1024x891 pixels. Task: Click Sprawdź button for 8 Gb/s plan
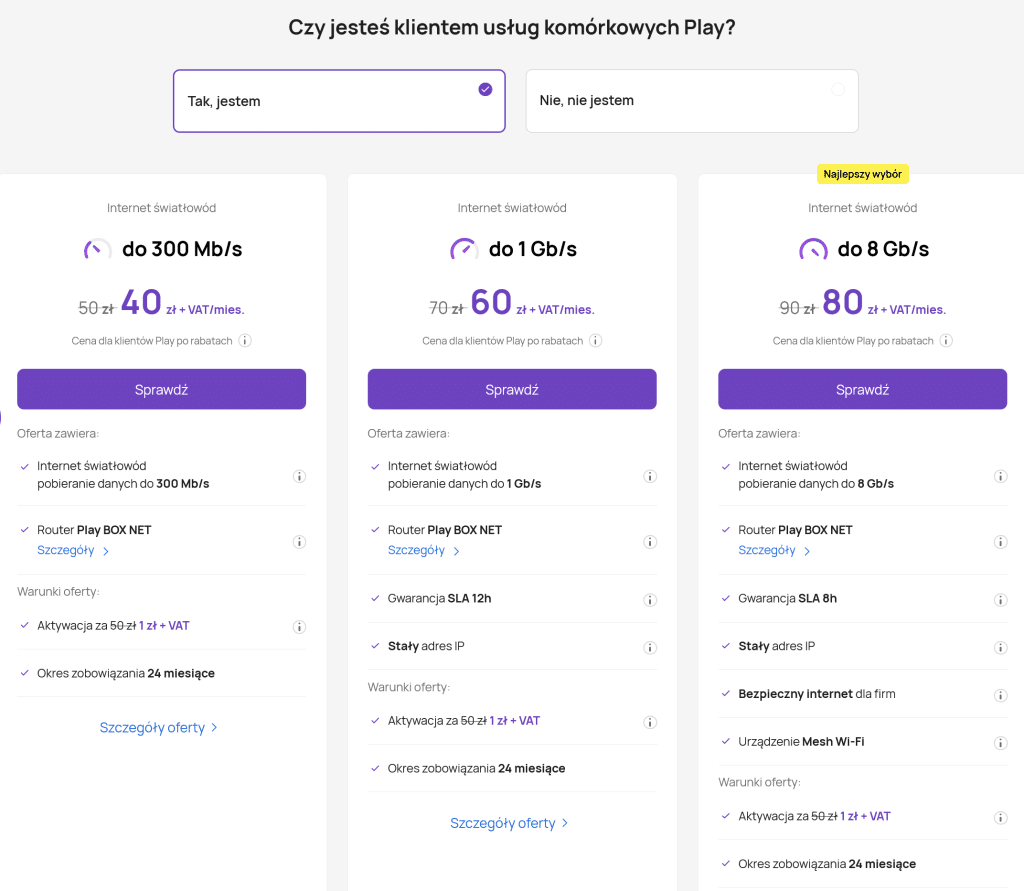tap(863, 389)
